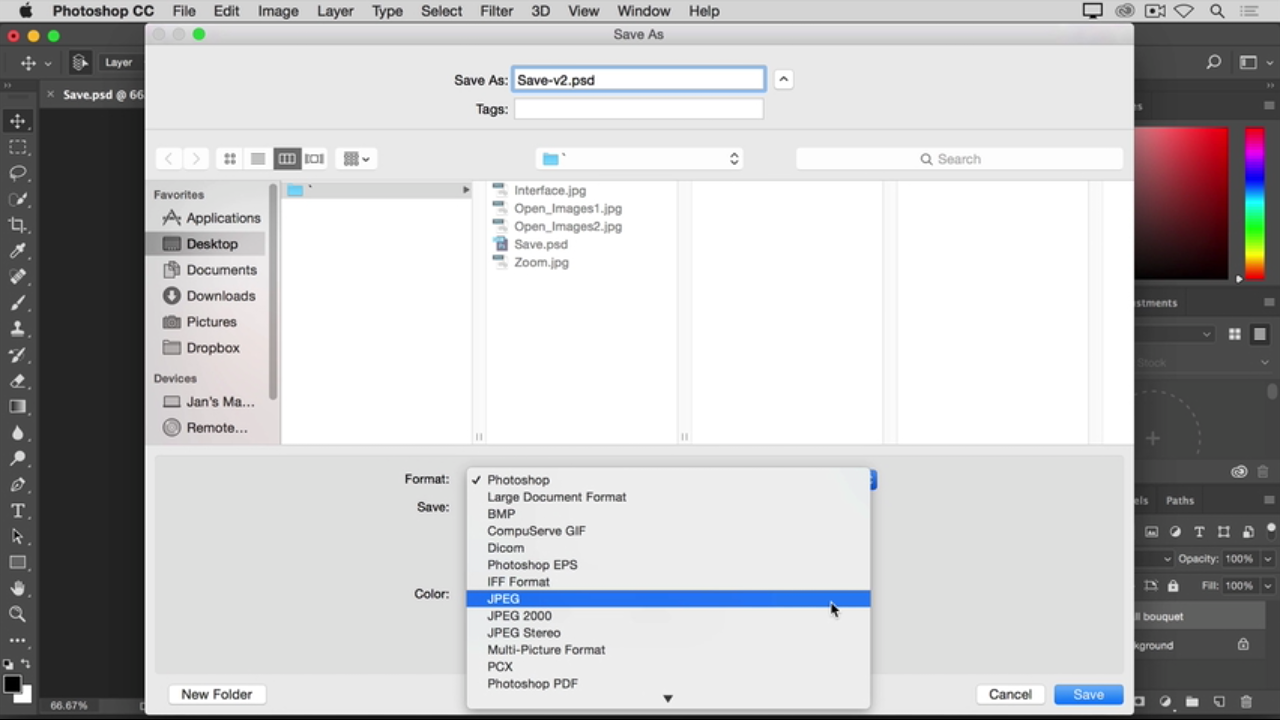1280x720 pixels.
Task: Switch file browser to cover flow view
Action: (315, 159)
